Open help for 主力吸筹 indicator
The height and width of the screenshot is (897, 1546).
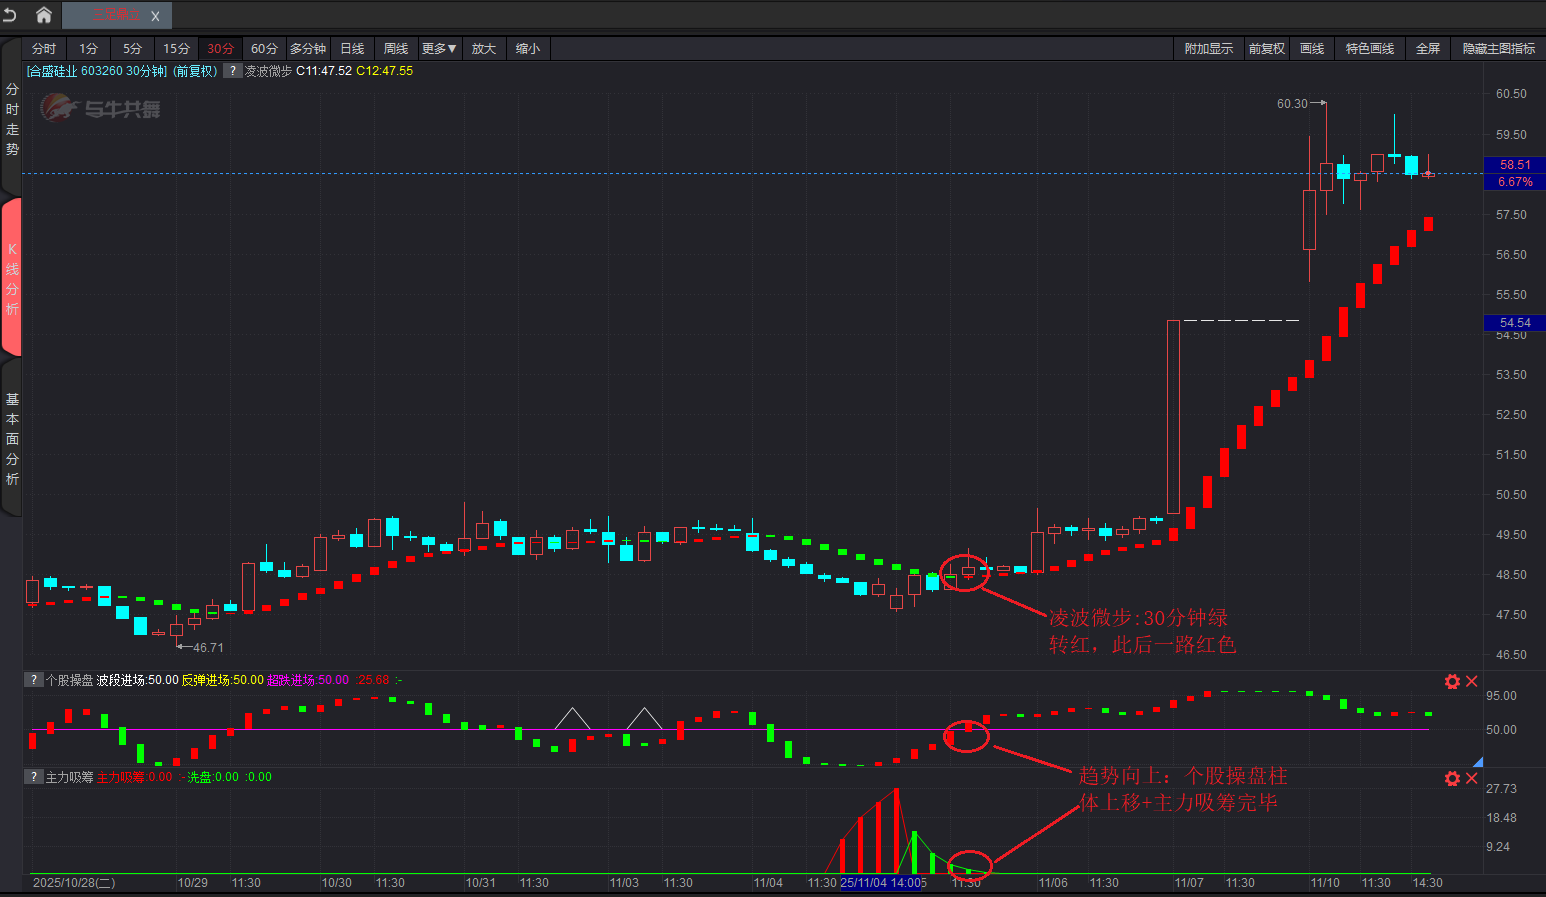(33, 777)
